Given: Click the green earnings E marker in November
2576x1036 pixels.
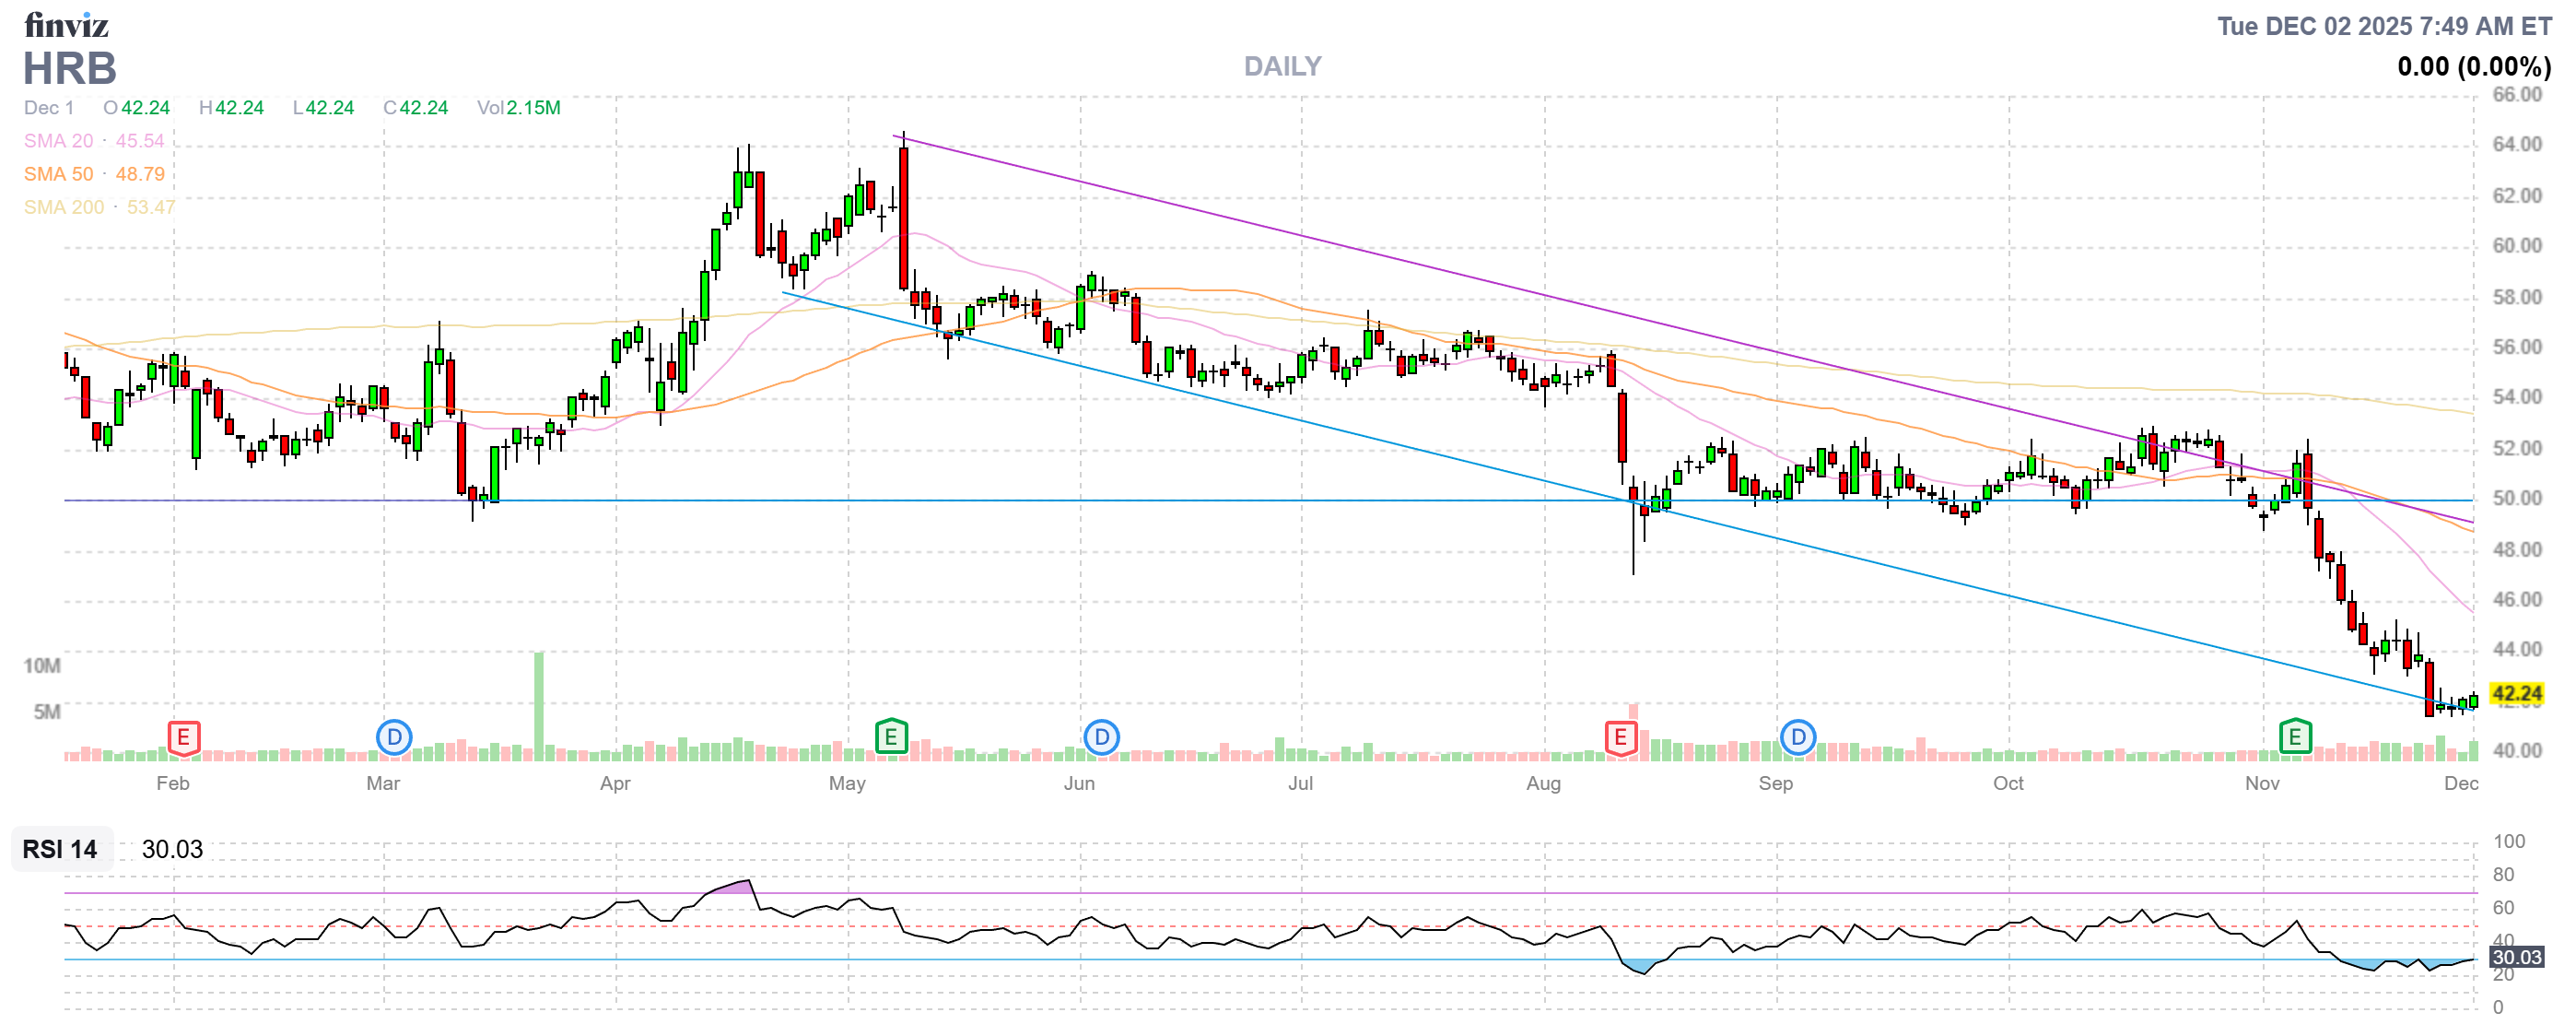Looking at the screenshot, I should pos(2294,738).
